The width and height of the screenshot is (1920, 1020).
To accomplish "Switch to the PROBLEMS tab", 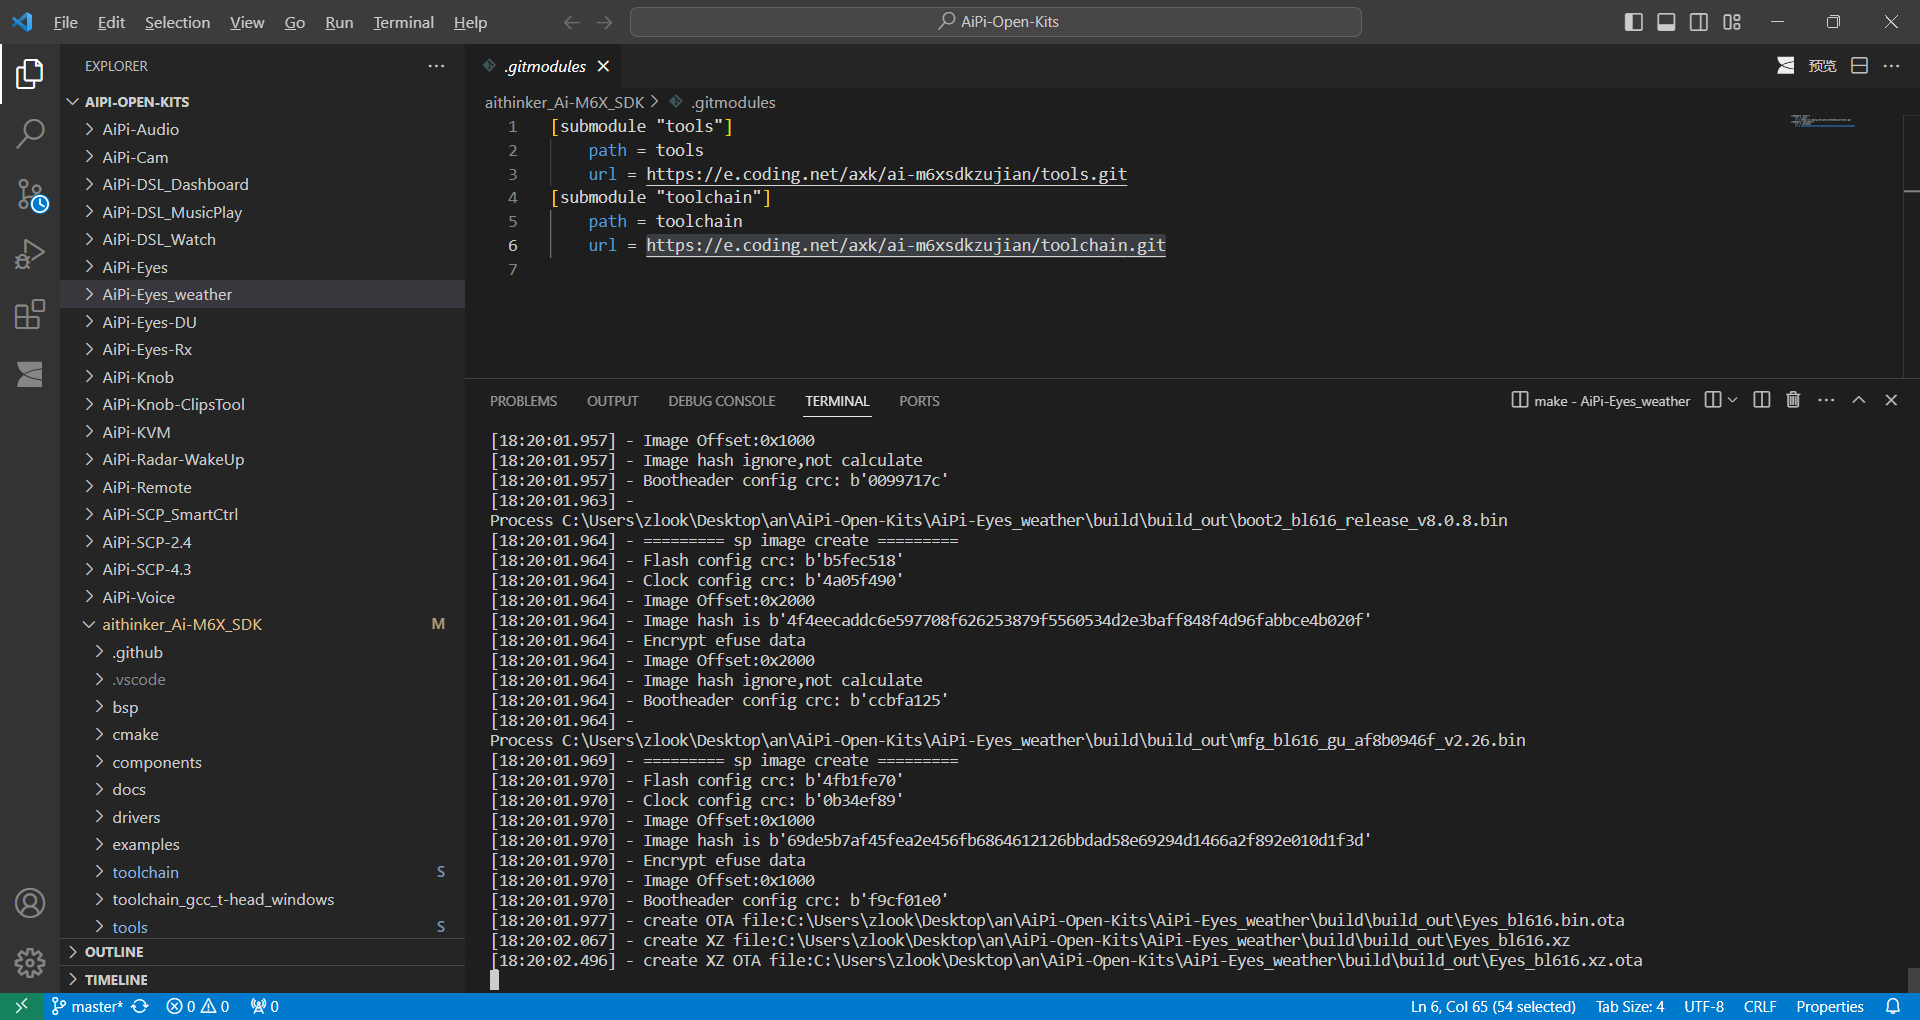I will [523, 401].
